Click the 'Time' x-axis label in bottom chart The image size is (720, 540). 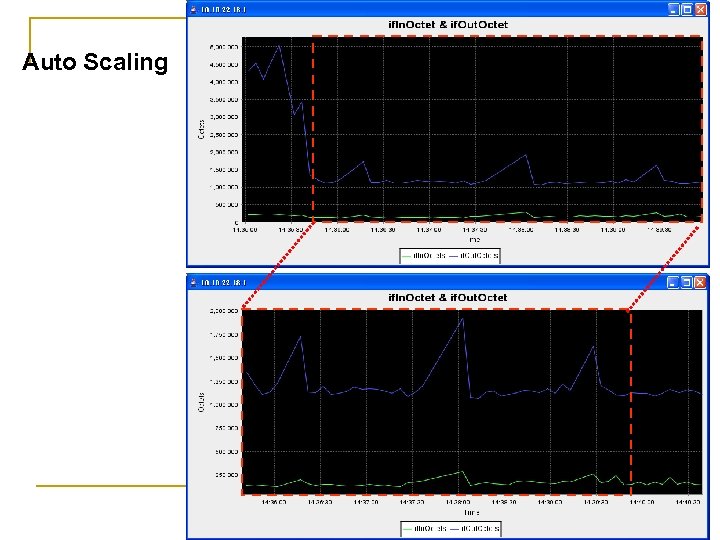click(472, 512)
